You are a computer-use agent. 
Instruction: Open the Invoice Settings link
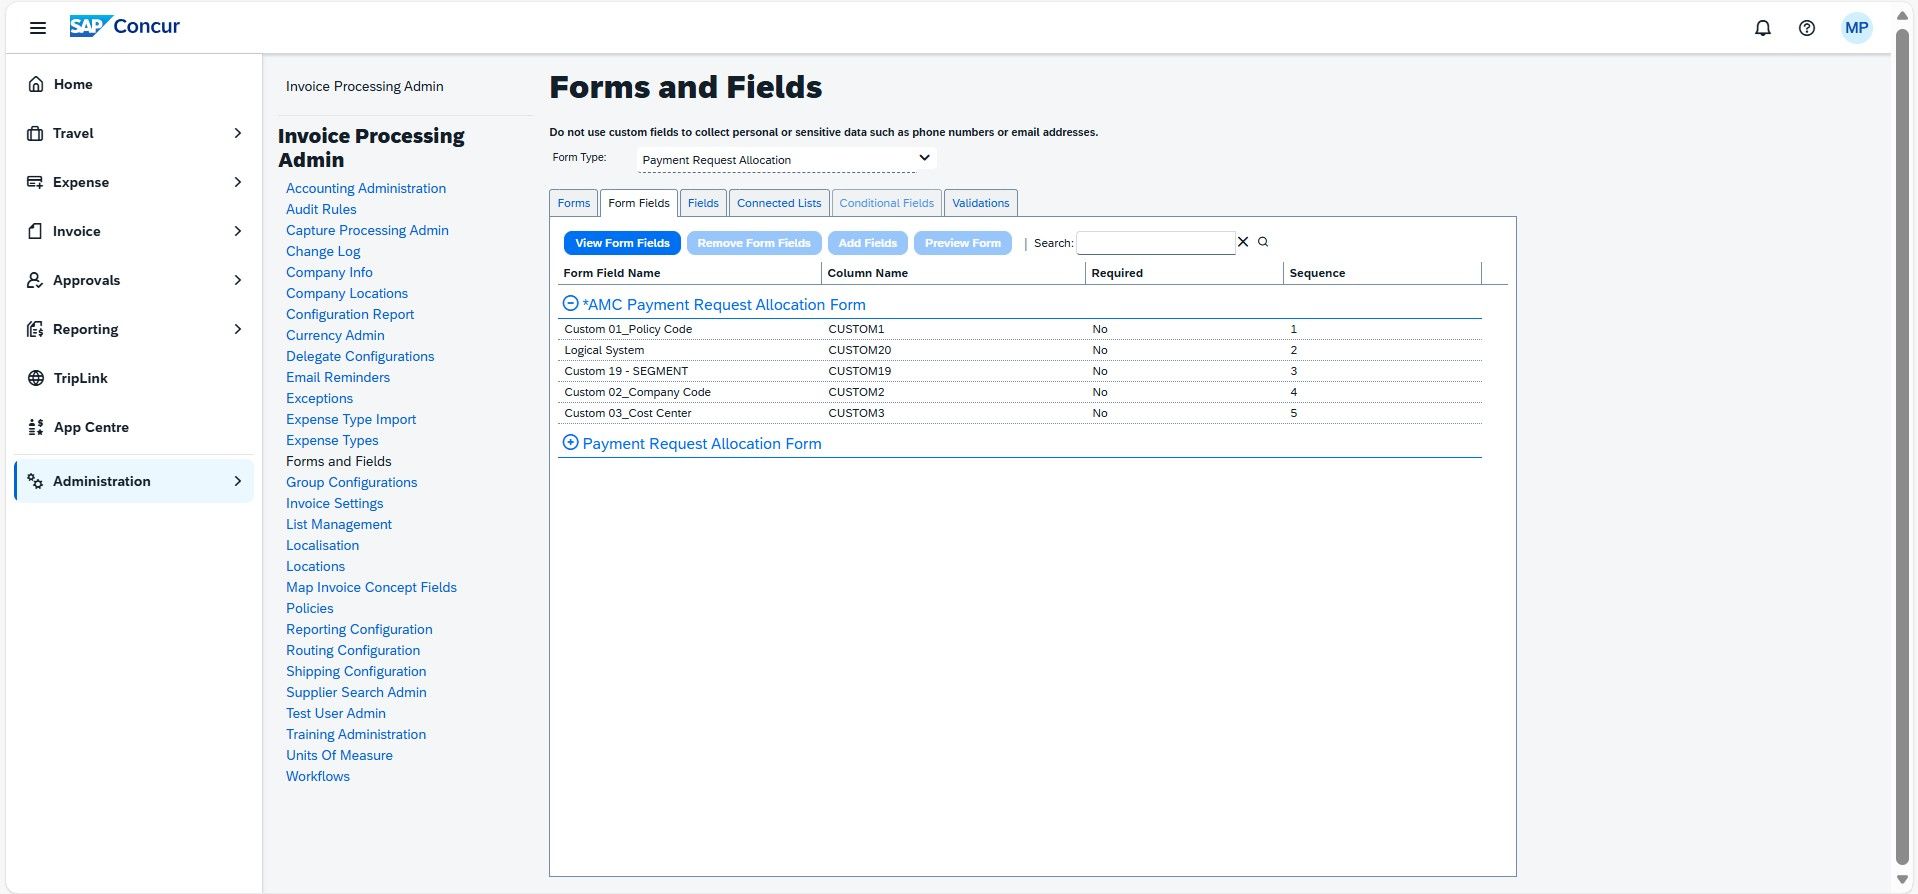(335, 503)
